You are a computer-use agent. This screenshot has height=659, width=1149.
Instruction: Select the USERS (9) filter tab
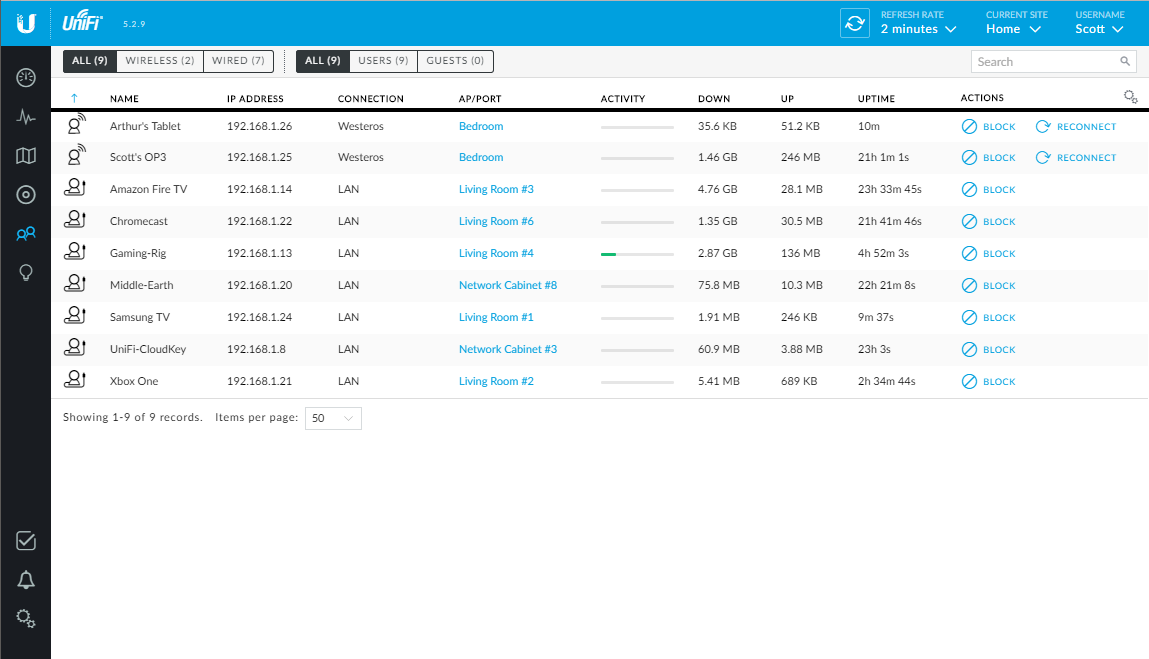(383, 61)
